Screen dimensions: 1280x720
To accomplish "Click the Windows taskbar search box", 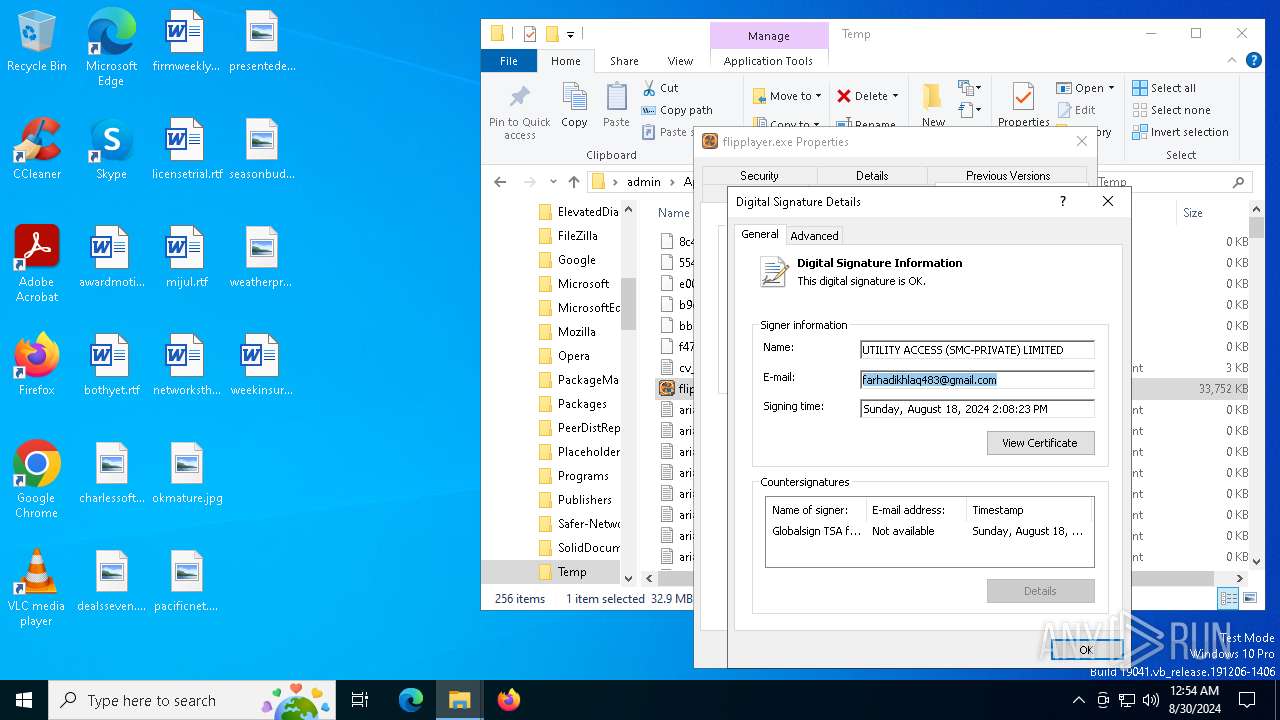I will [193, 700].
